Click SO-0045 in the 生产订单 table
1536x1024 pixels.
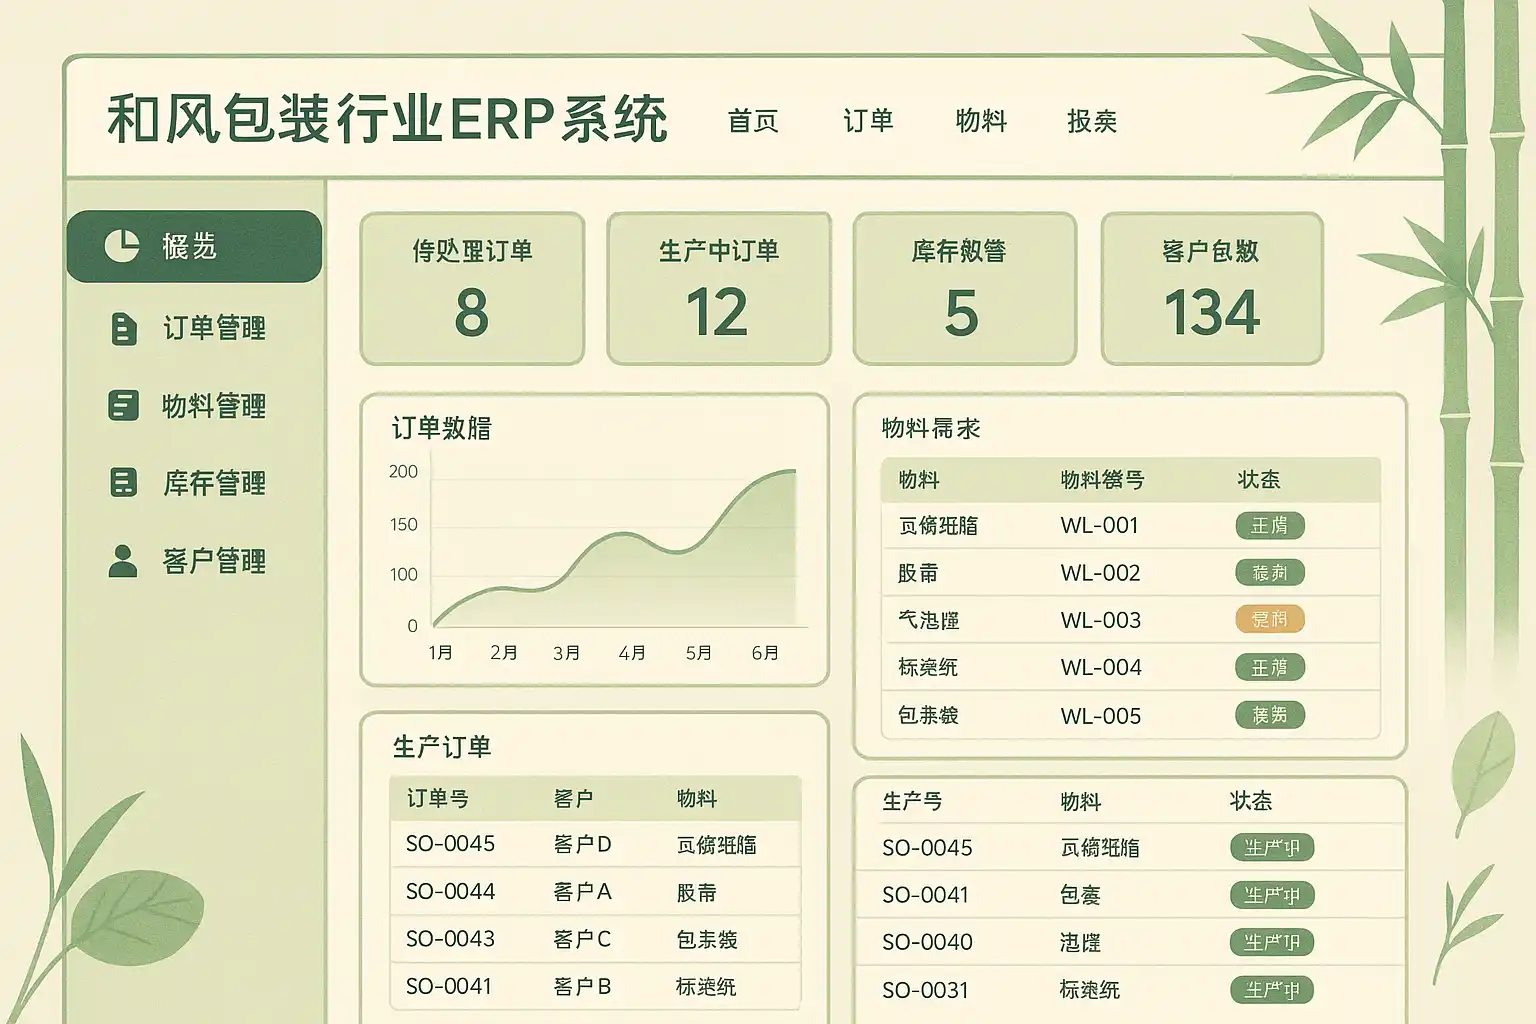click(x=450, y=844)
